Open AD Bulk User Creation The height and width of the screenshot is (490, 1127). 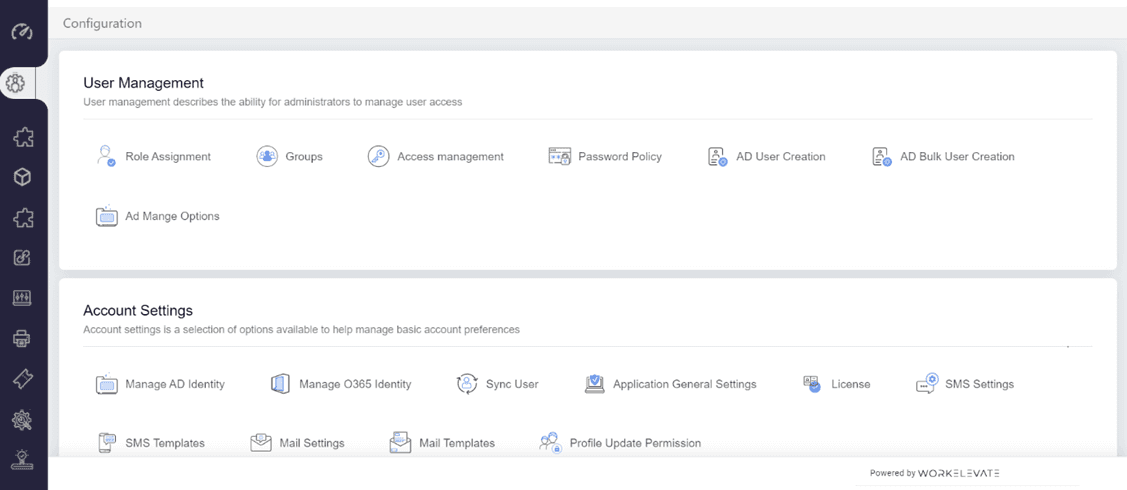[x=956, y=157]
